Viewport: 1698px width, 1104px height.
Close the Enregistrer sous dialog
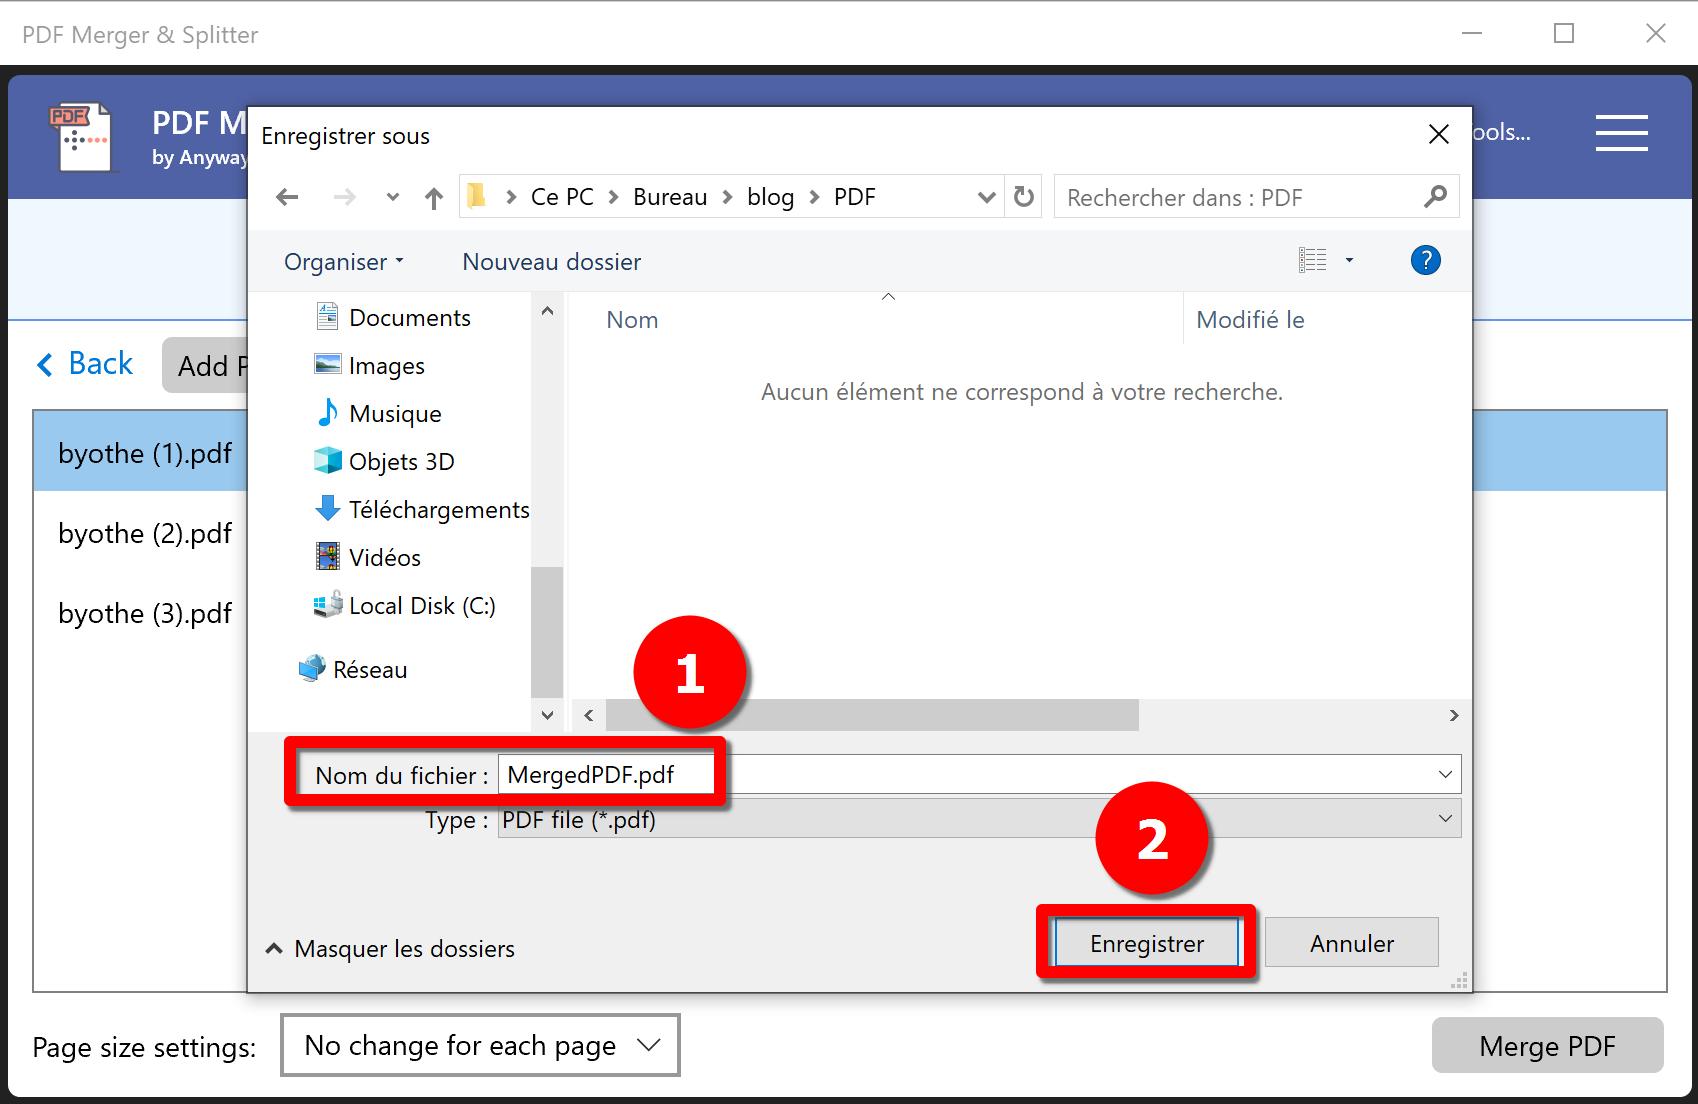1438,134
